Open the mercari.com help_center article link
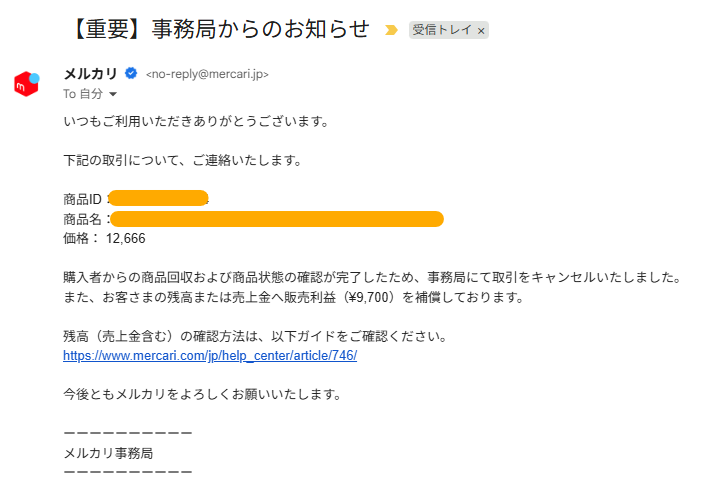708x499 pixels. (210, 356)
